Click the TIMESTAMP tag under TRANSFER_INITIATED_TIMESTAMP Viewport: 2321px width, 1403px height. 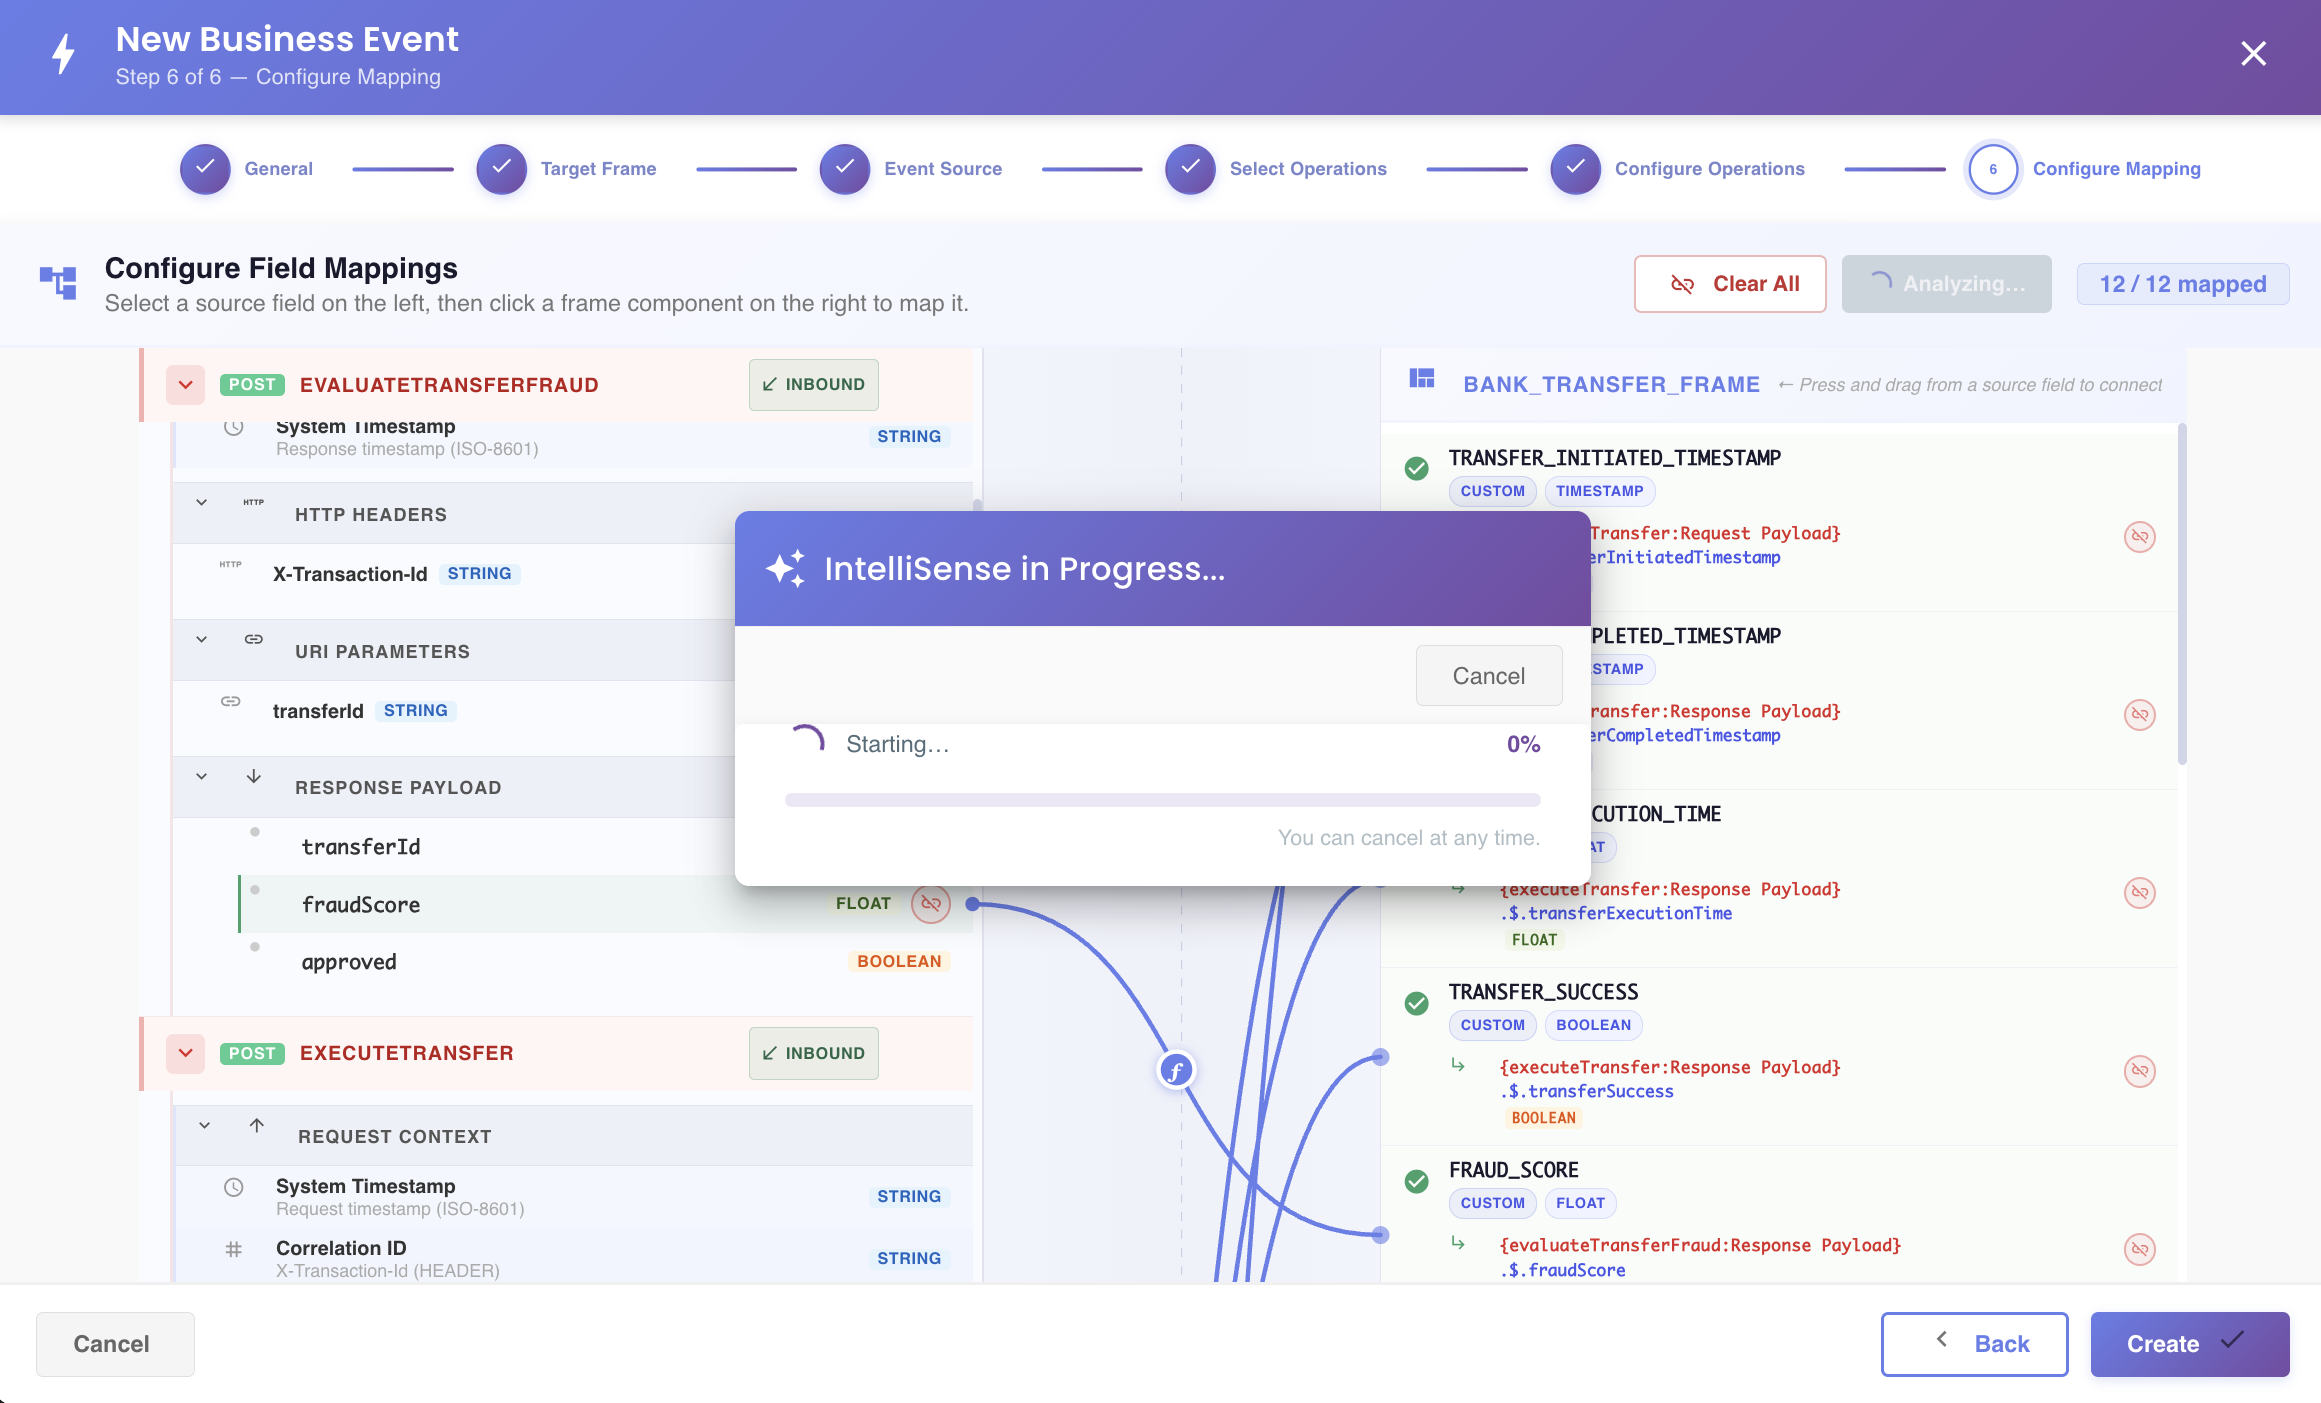tap(1599, 491)
